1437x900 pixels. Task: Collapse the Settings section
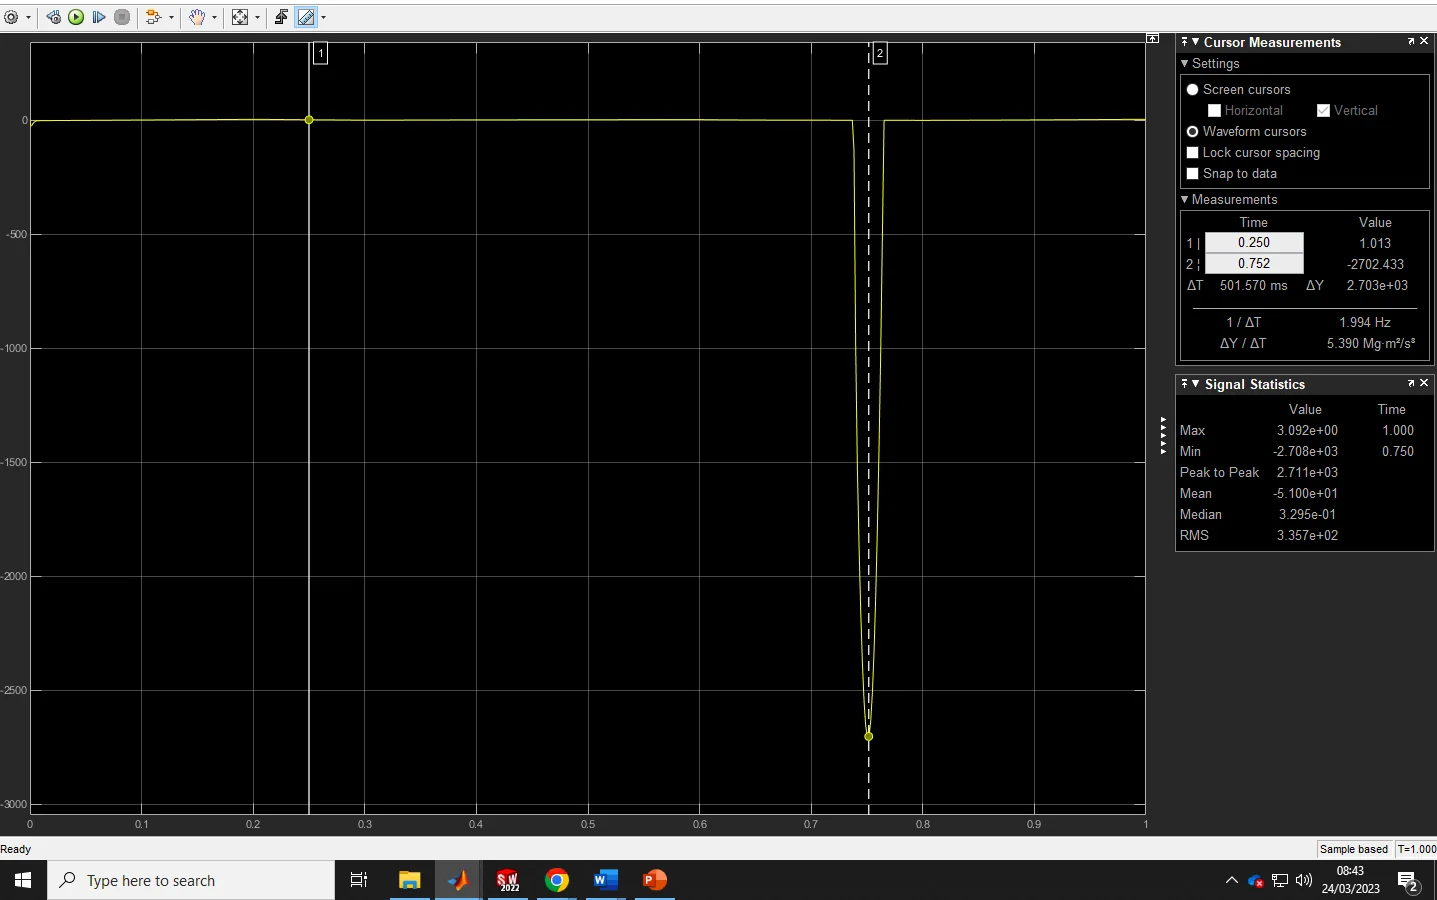[x=1185, y=64]
